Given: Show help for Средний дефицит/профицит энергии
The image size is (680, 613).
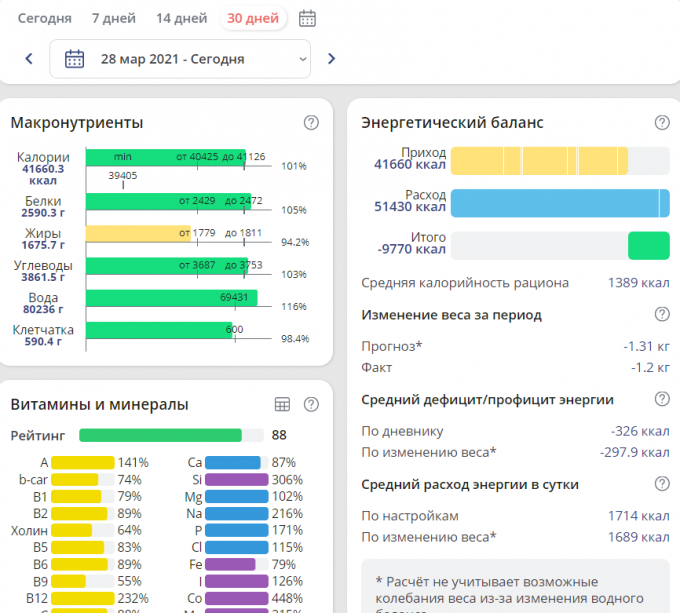Looking at the screenshot, I should pos(662,400).
